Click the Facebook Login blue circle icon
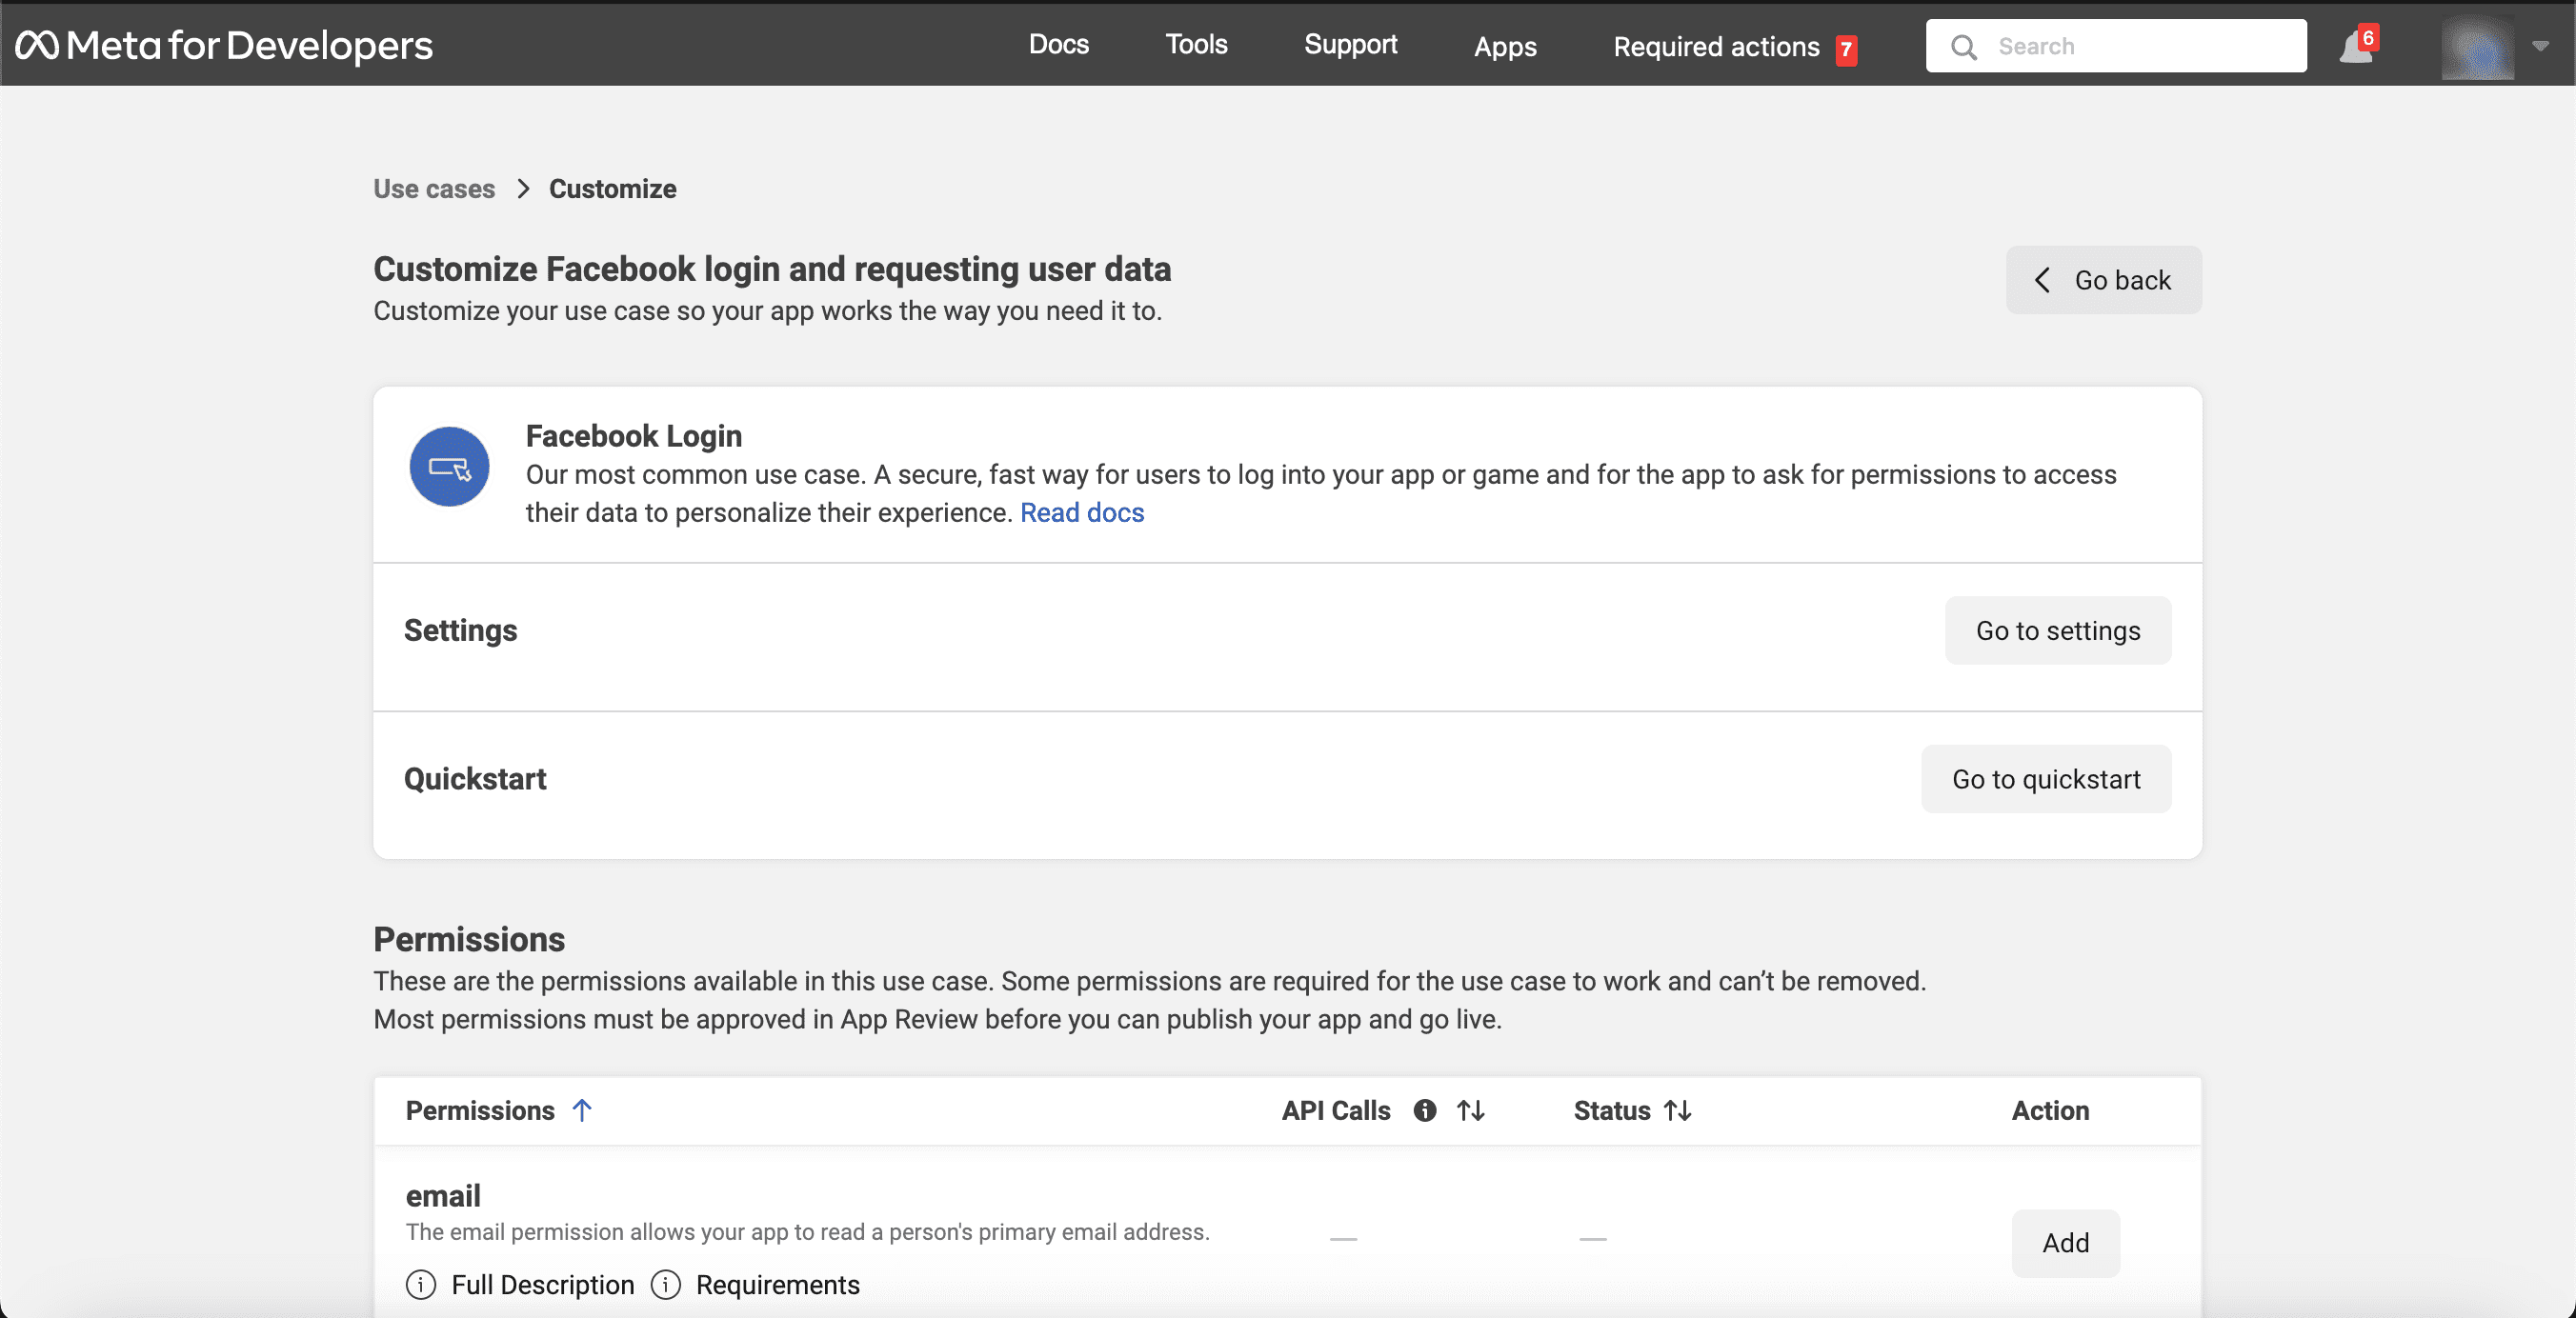 [449, 467]
